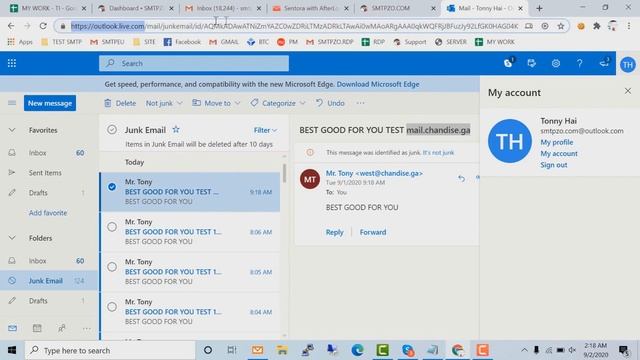The image size is (640, 360).
Task: Open the Inbox folder under Favorites
Action: pyautogui.click(x=49, y=153)
